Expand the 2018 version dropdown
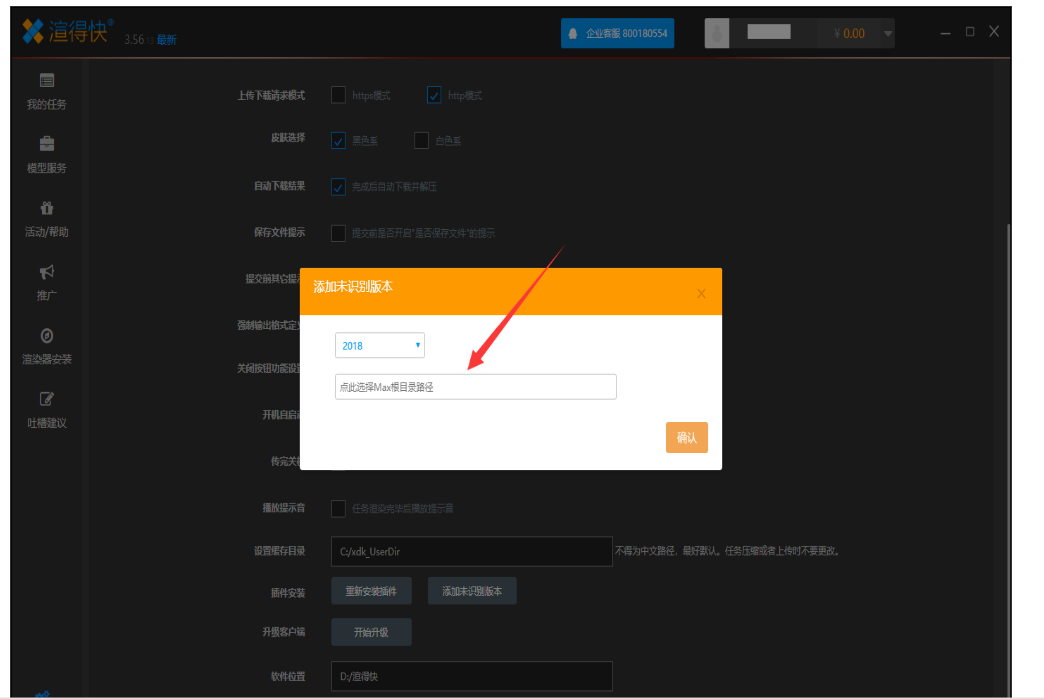 pyautogui.click(x=380, y=345)
